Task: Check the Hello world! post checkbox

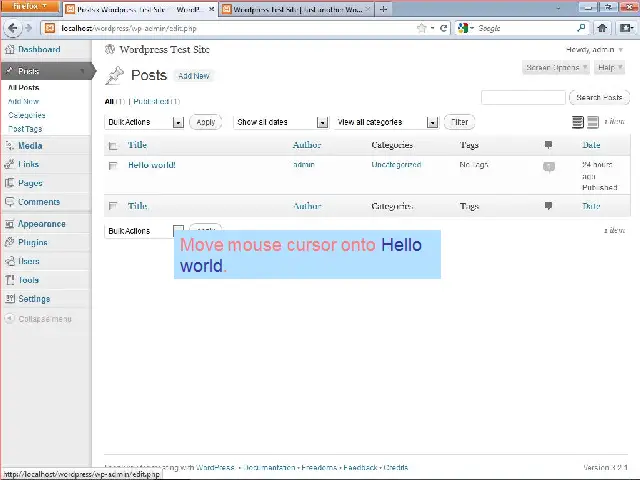Action: click(x=113, y=166)
